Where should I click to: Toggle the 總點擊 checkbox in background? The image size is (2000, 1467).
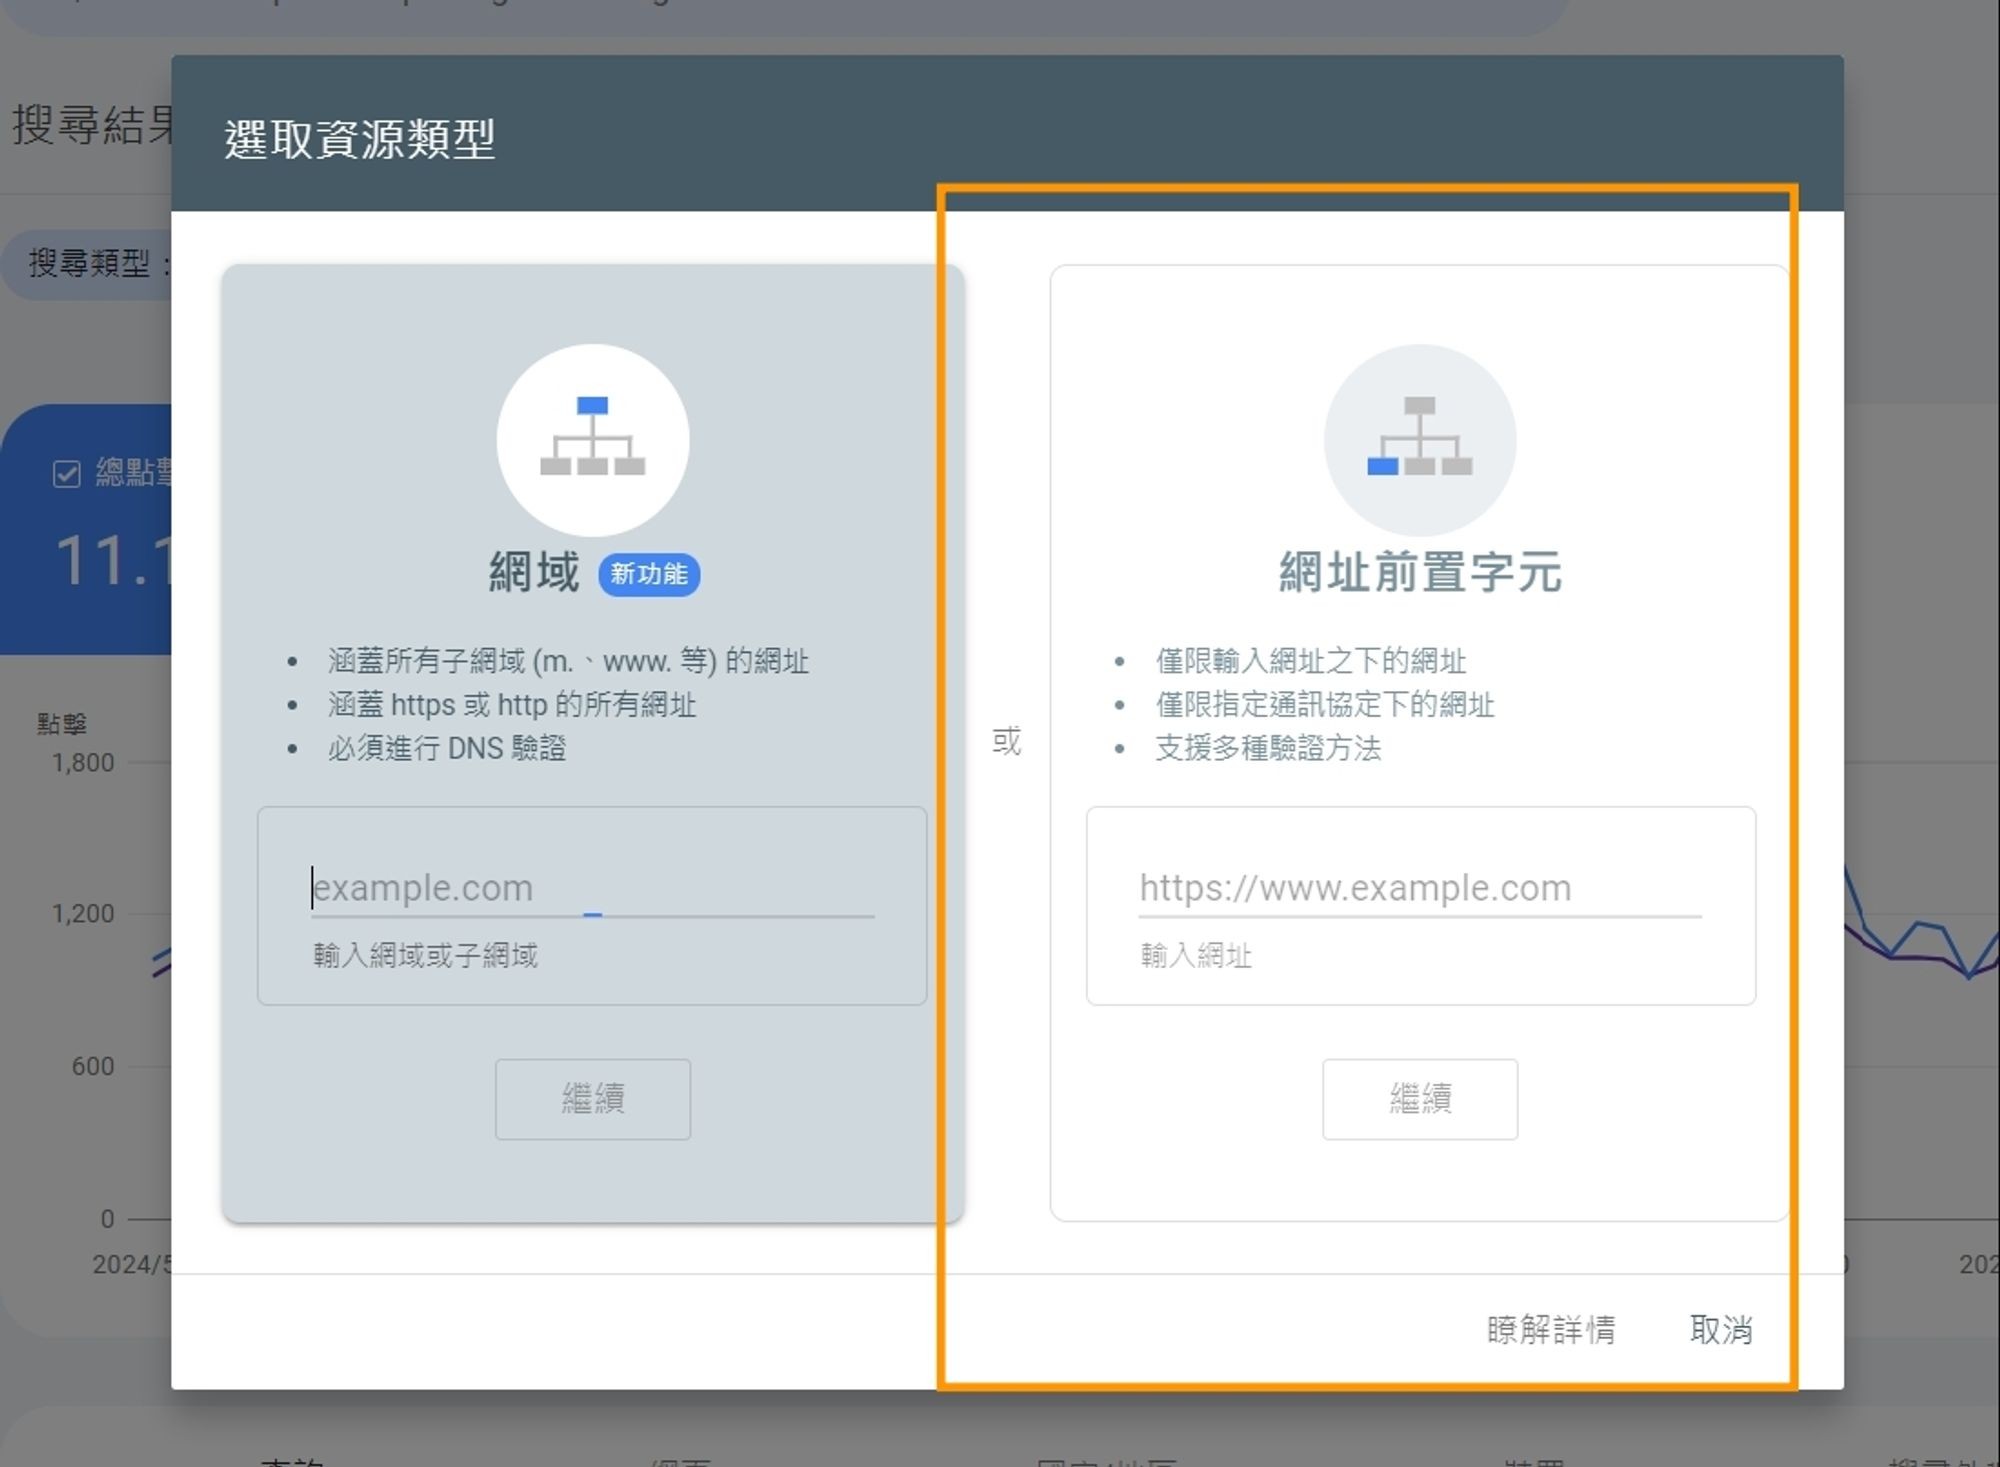(66, 473)
